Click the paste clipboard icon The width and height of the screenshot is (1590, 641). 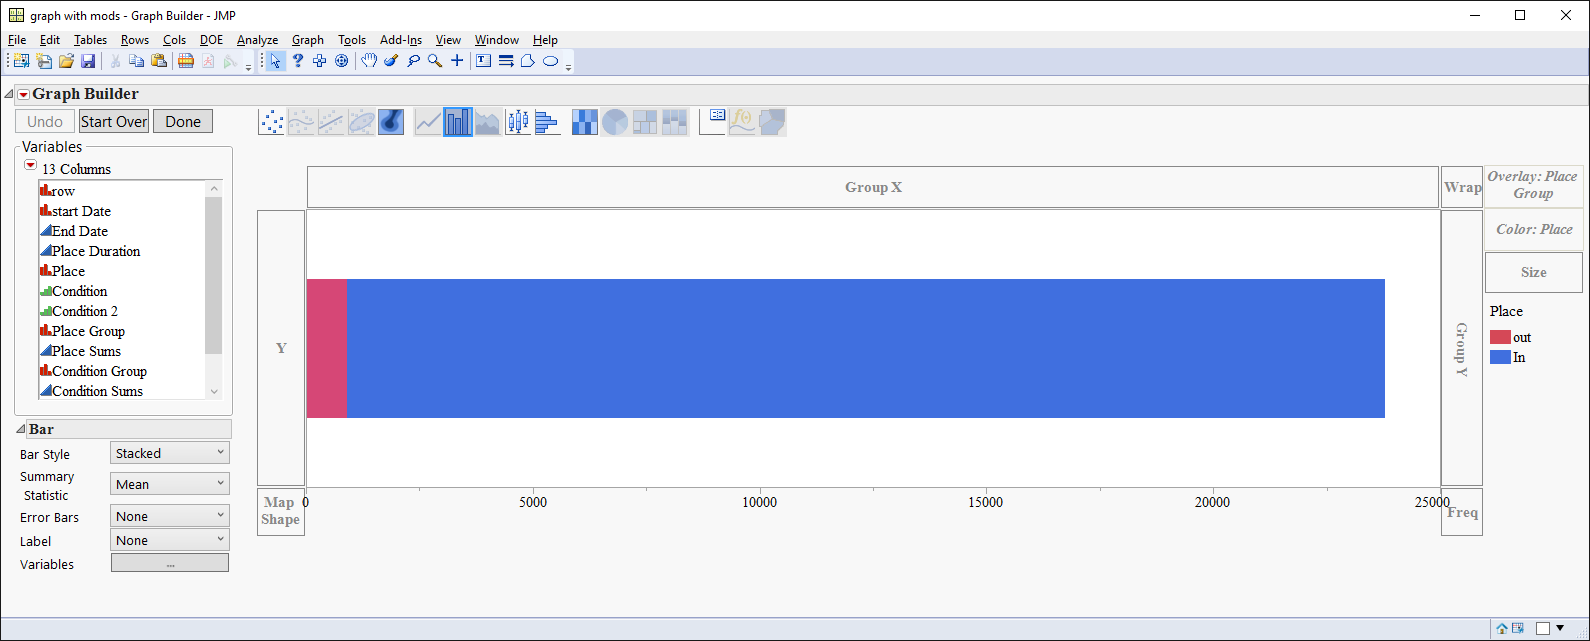pyautogui.click(x=159, y=61)
